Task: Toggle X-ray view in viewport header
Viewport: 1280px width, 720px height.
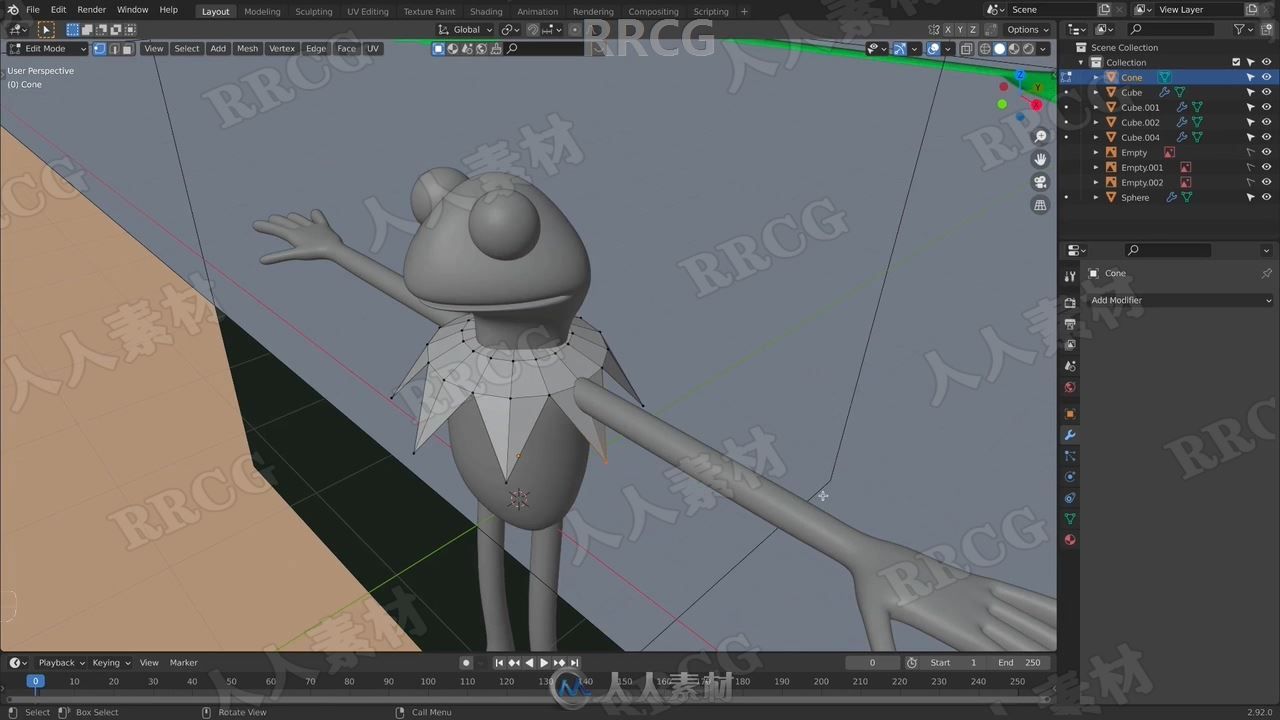Action: 966,49
